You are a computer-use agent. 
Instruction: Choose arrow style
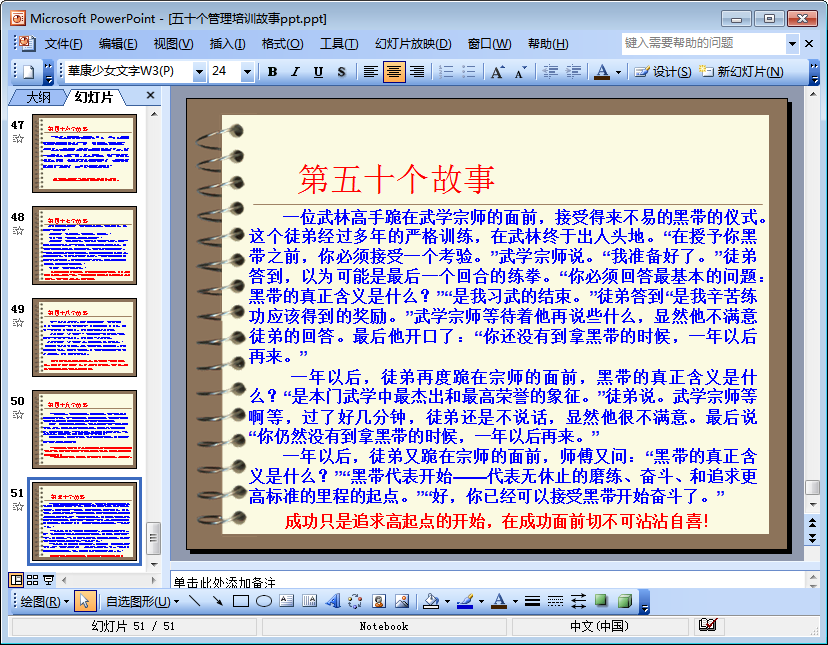coord(578,601)
